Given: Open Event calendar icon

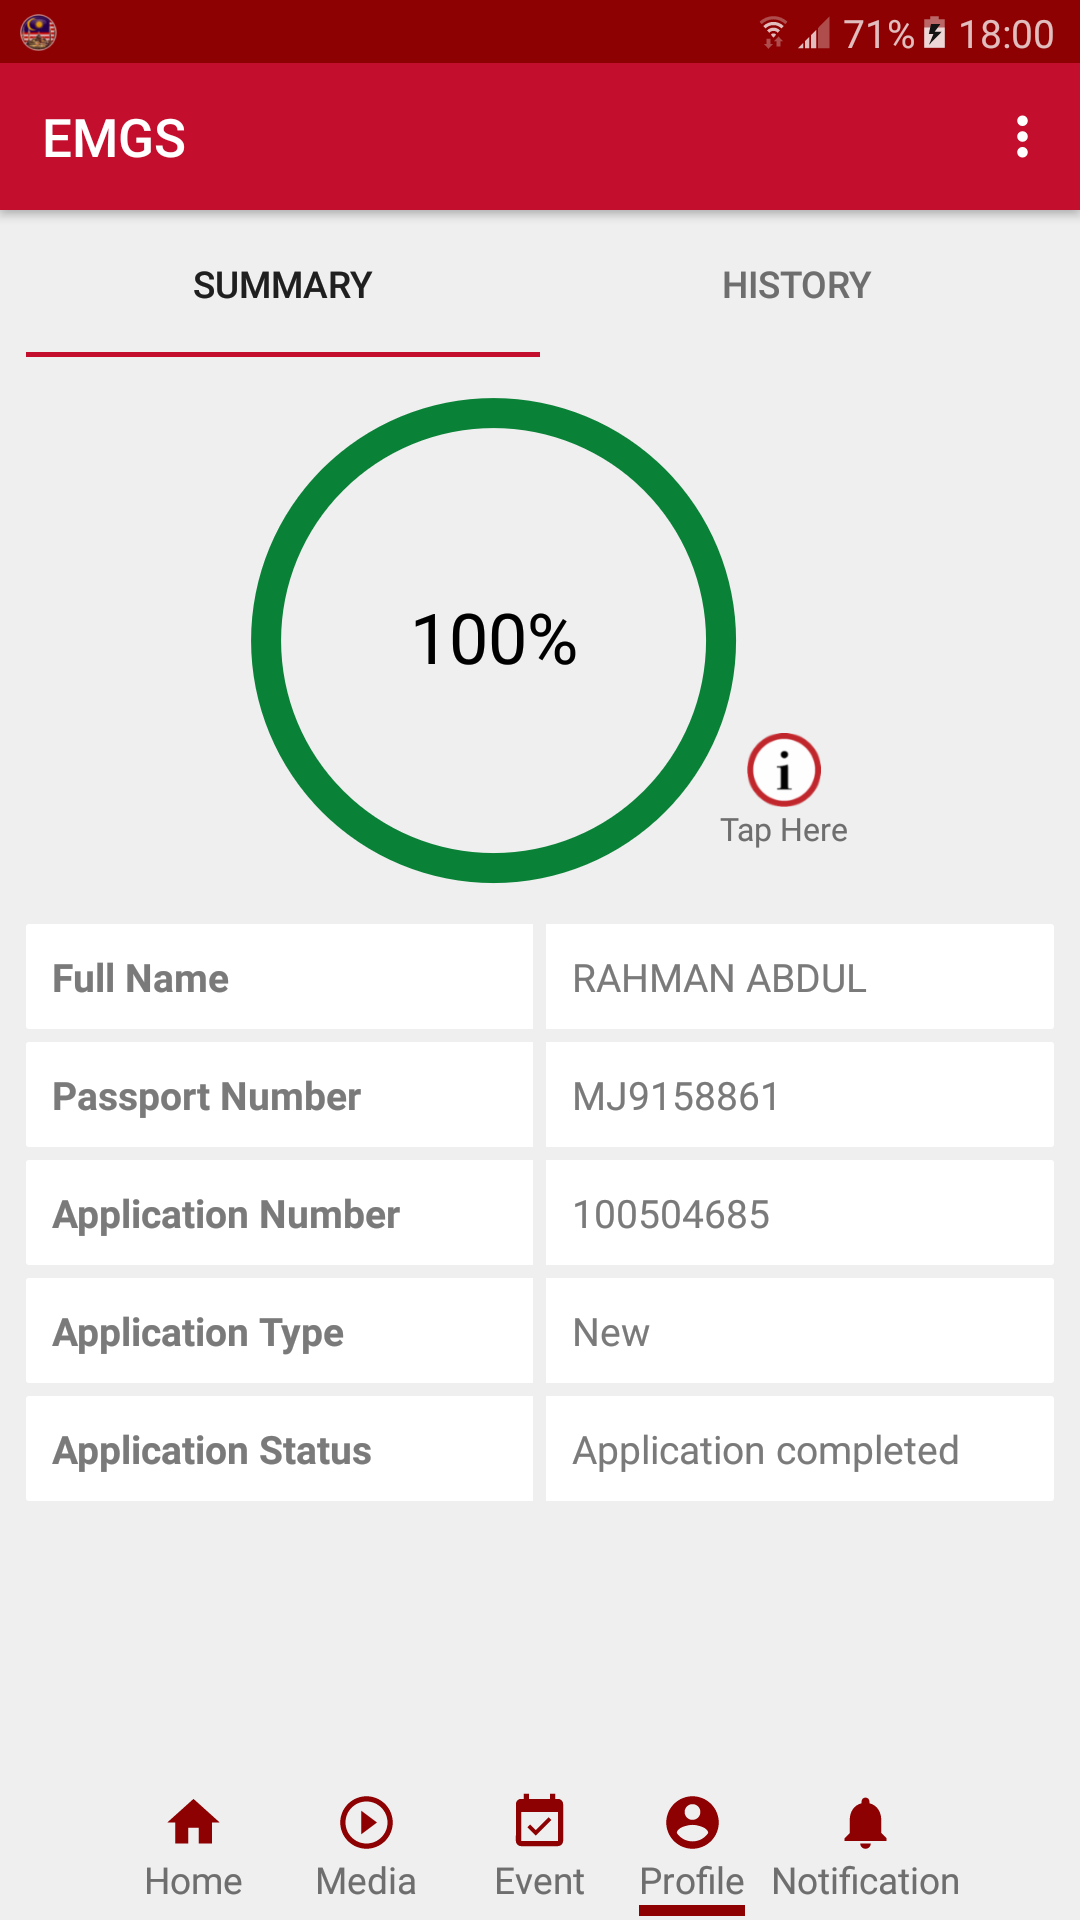Looking at the screenshot, I should [540, 1823].
